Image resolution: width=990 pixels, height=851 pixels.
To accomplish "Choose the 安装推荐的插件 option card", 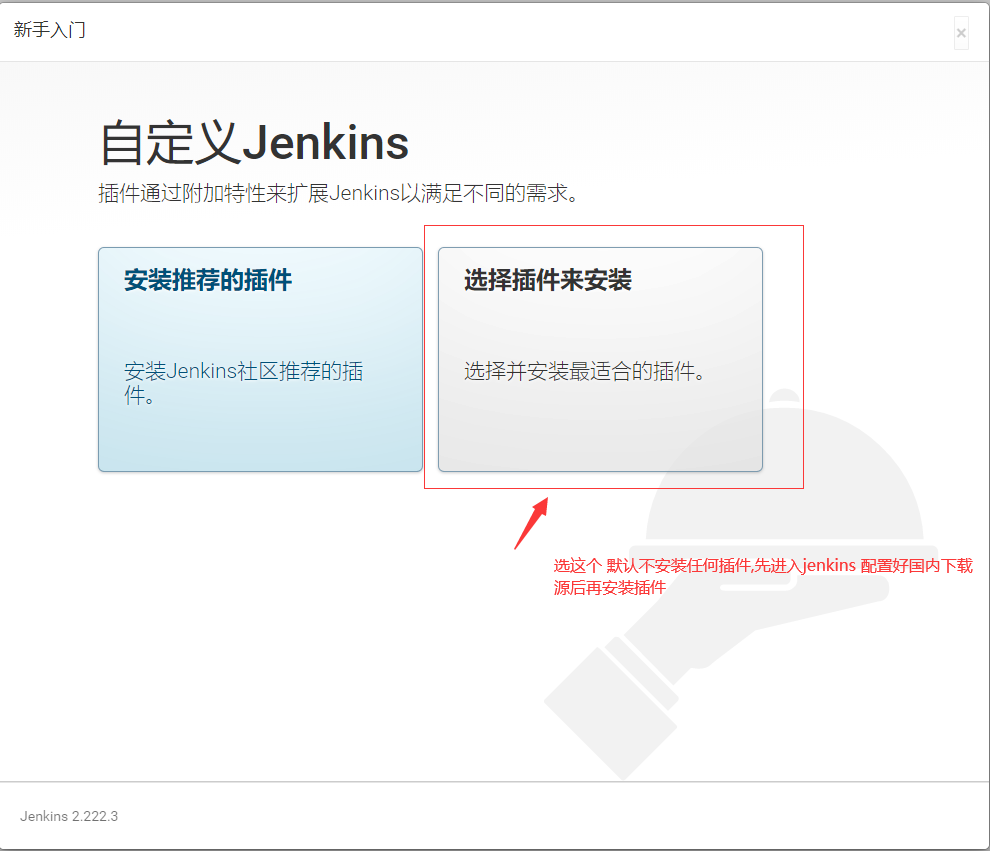I will coord(260,359).
